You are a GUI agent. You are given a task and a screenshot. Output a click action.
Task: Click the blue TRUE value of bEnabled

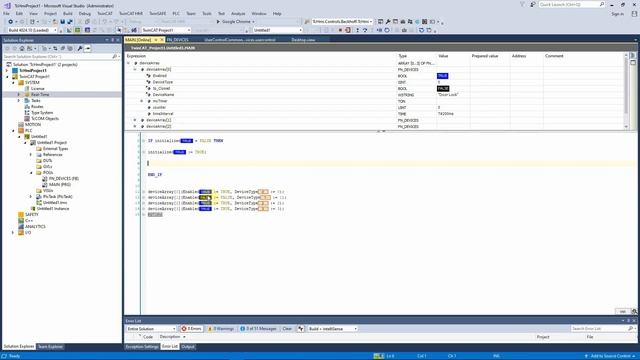pyautogui.click(x=442, y=76)
